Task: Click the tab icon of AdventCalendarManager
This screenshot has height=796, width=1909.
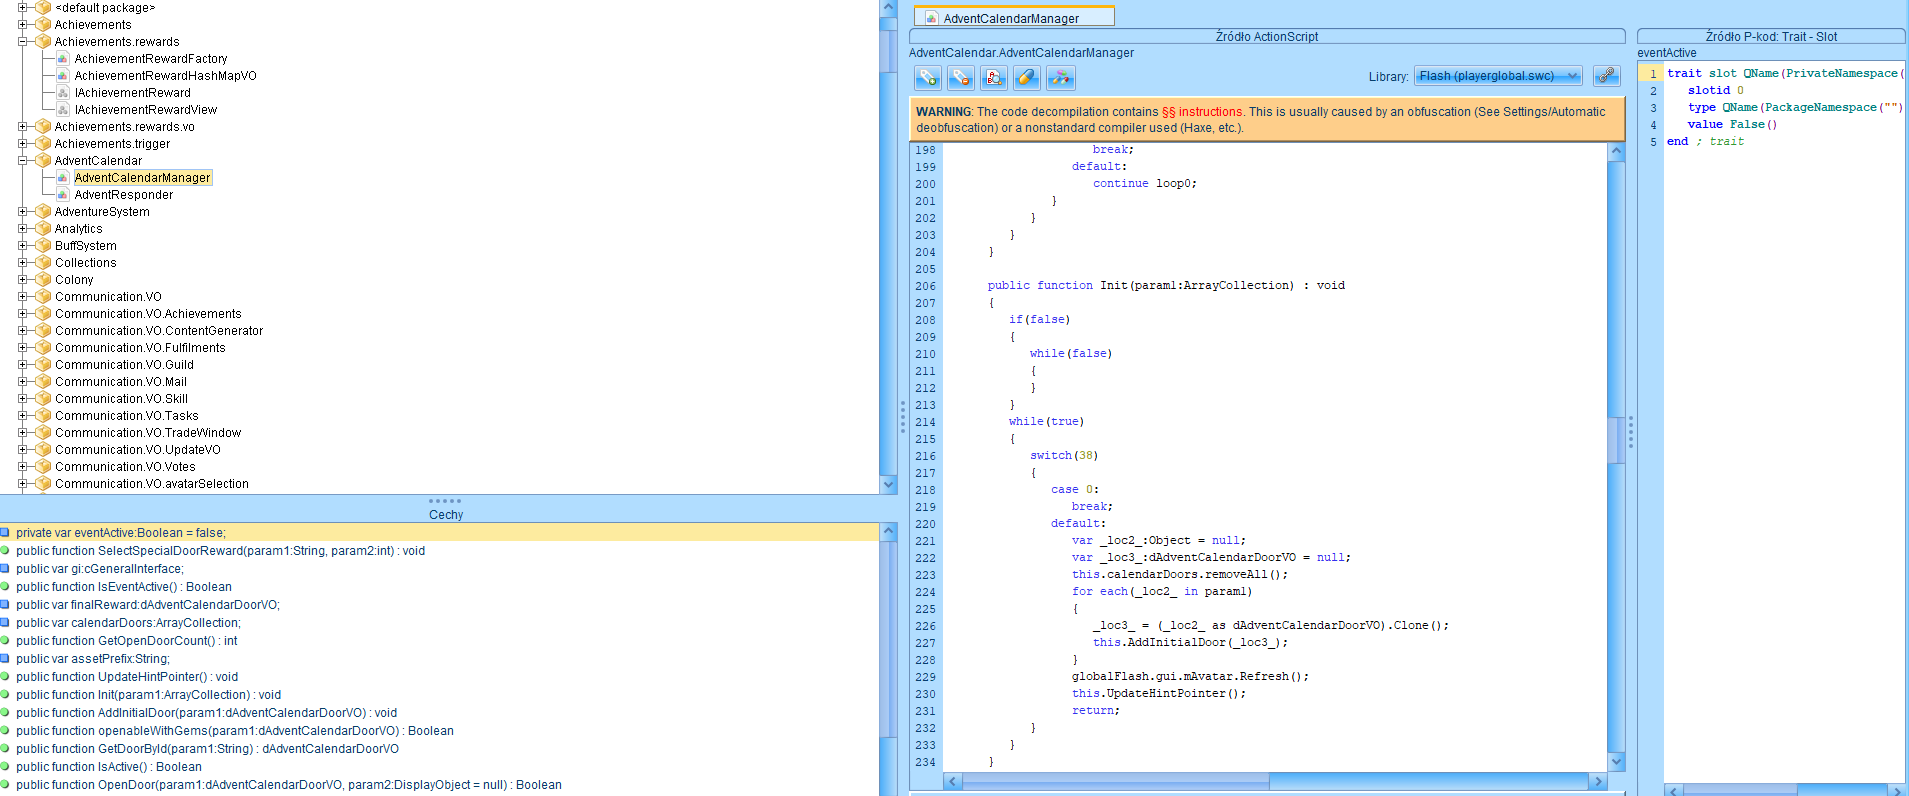Action: [x=931, y=18]
